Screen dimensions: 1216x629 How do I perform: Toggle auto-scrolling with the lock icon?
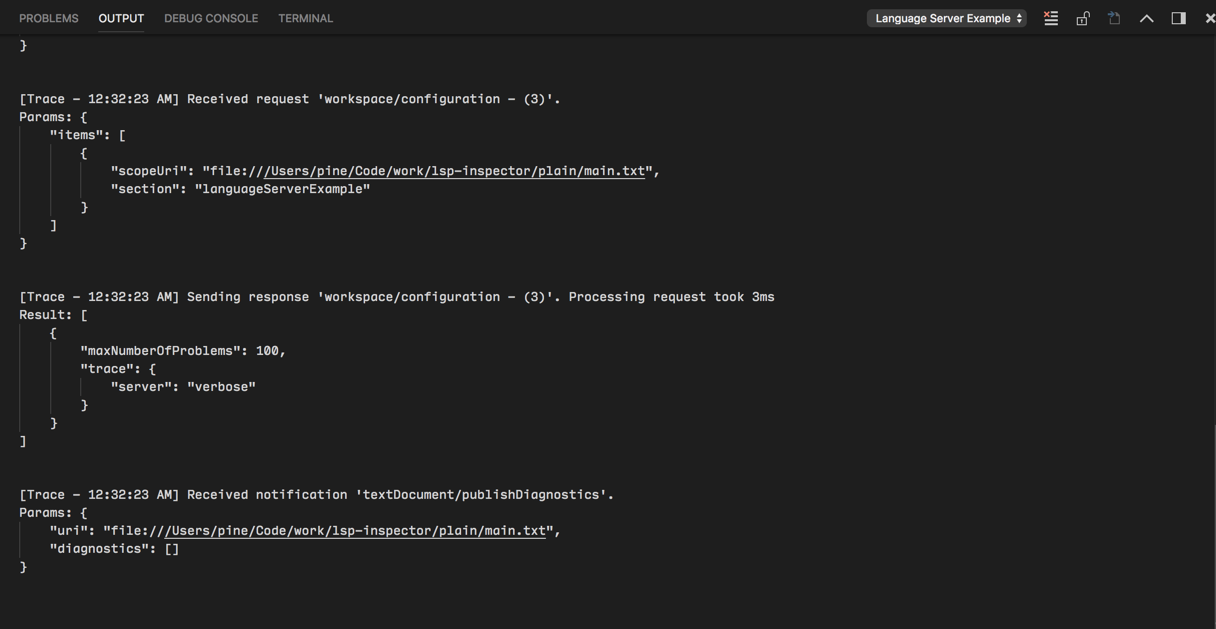[x=1083, y=18]
